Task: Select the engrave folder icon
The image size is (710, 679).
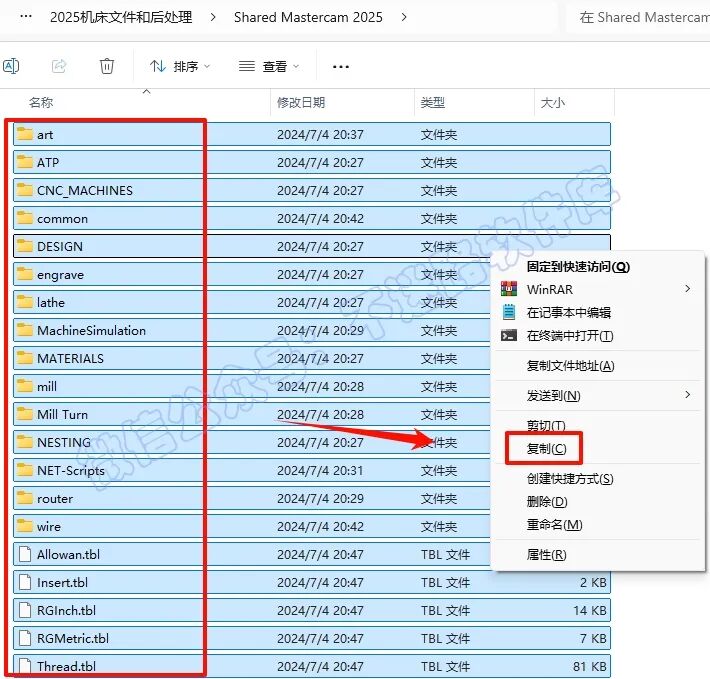Action: click(24, 274)
